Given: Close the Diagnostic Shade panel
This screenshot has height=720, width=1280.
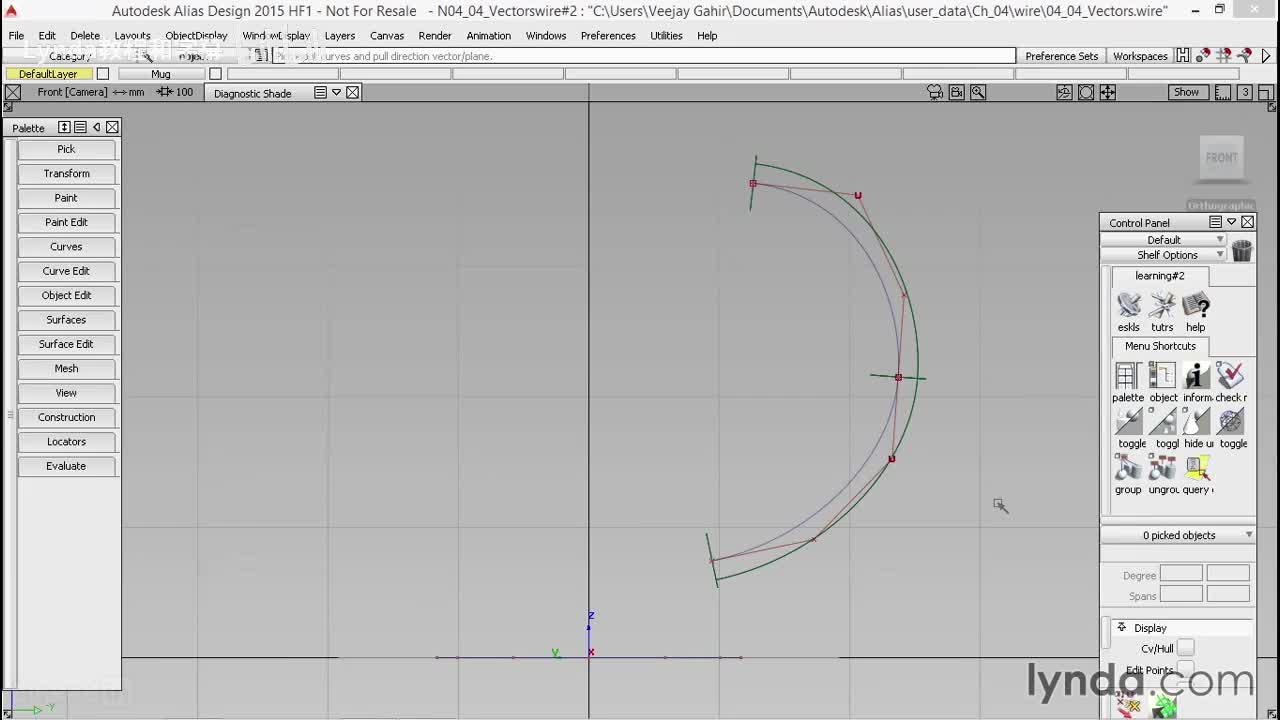Looking at the screenshot, I should (x=353, y=92).
